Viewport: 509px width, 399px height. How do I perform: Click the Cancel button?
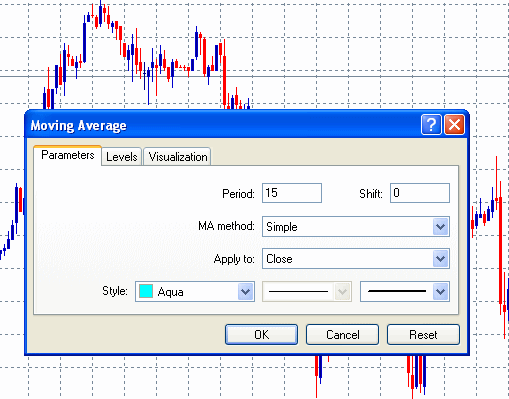pyautogui.click(x=342, y=334)
